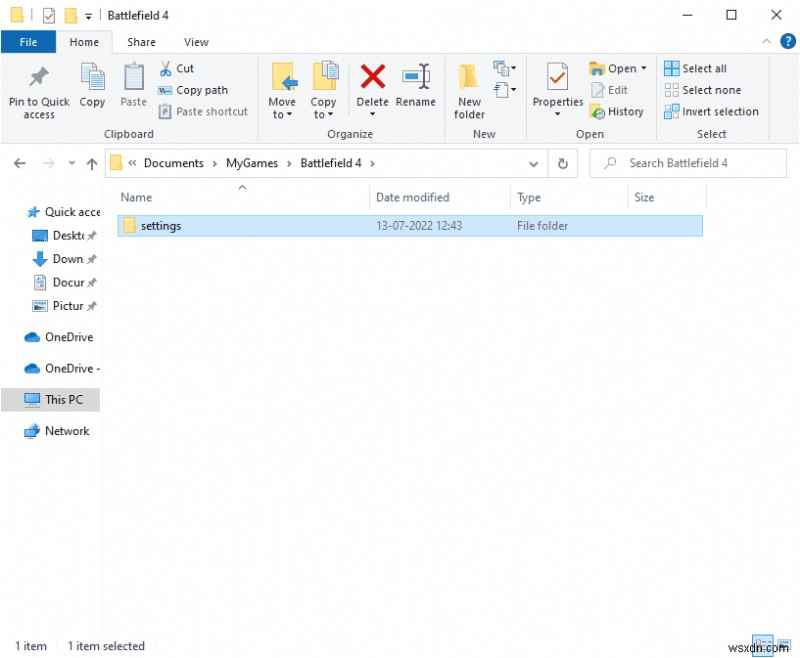Open the Share tab

141,42
